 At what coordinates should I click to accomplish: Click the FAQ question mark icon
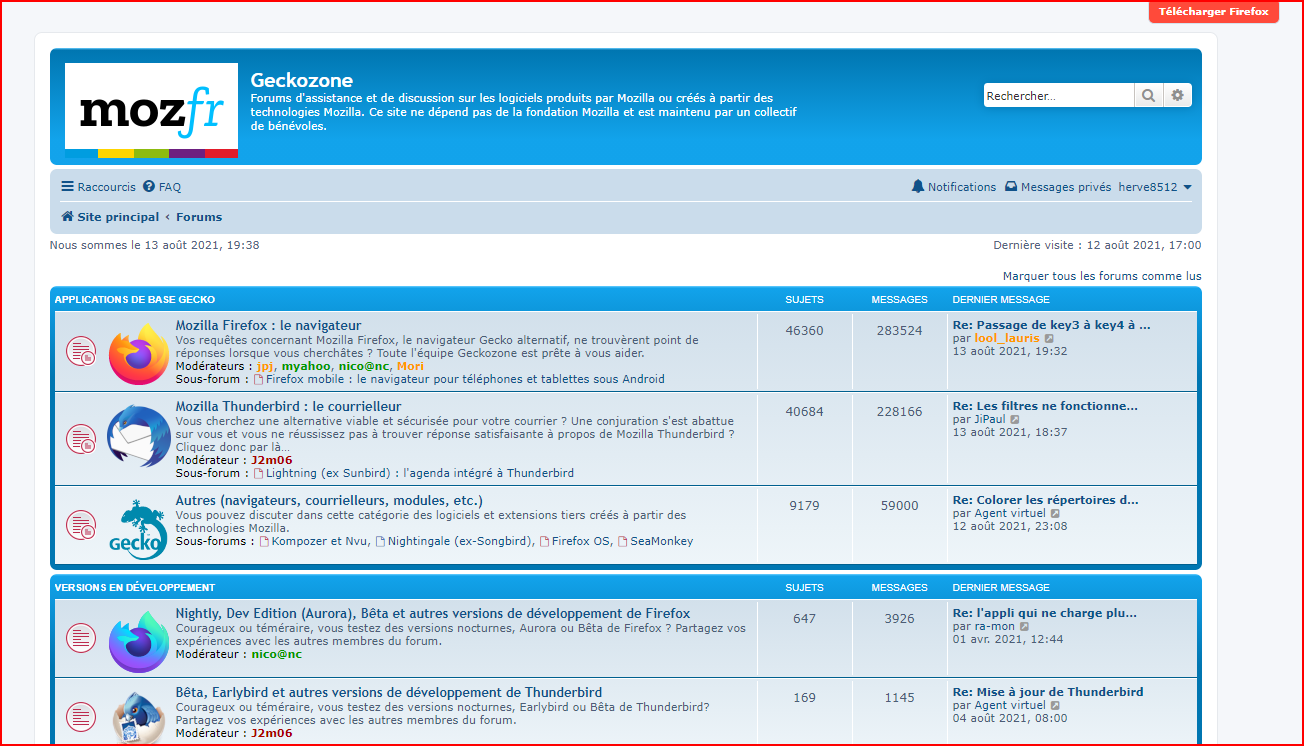pyautogui.click(x=149, y=187)
